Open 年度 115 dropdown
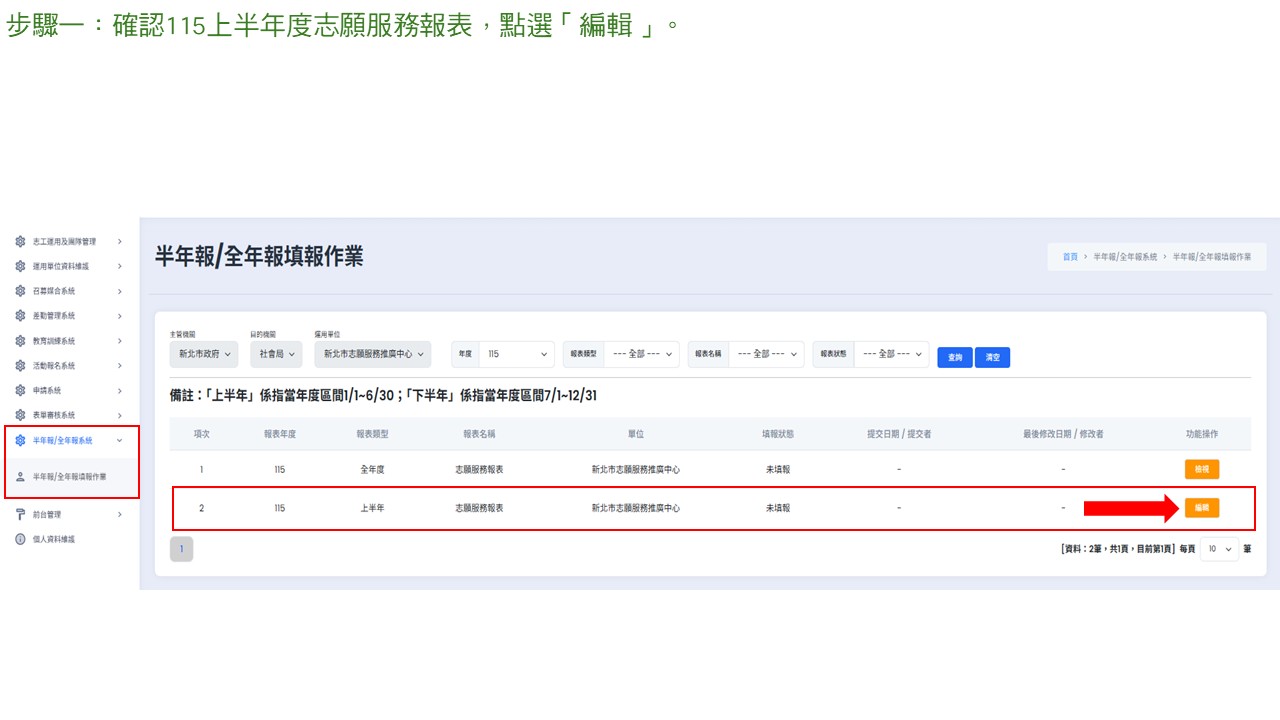Viewport: 1280px width, 720px height. tap(516, 354)
